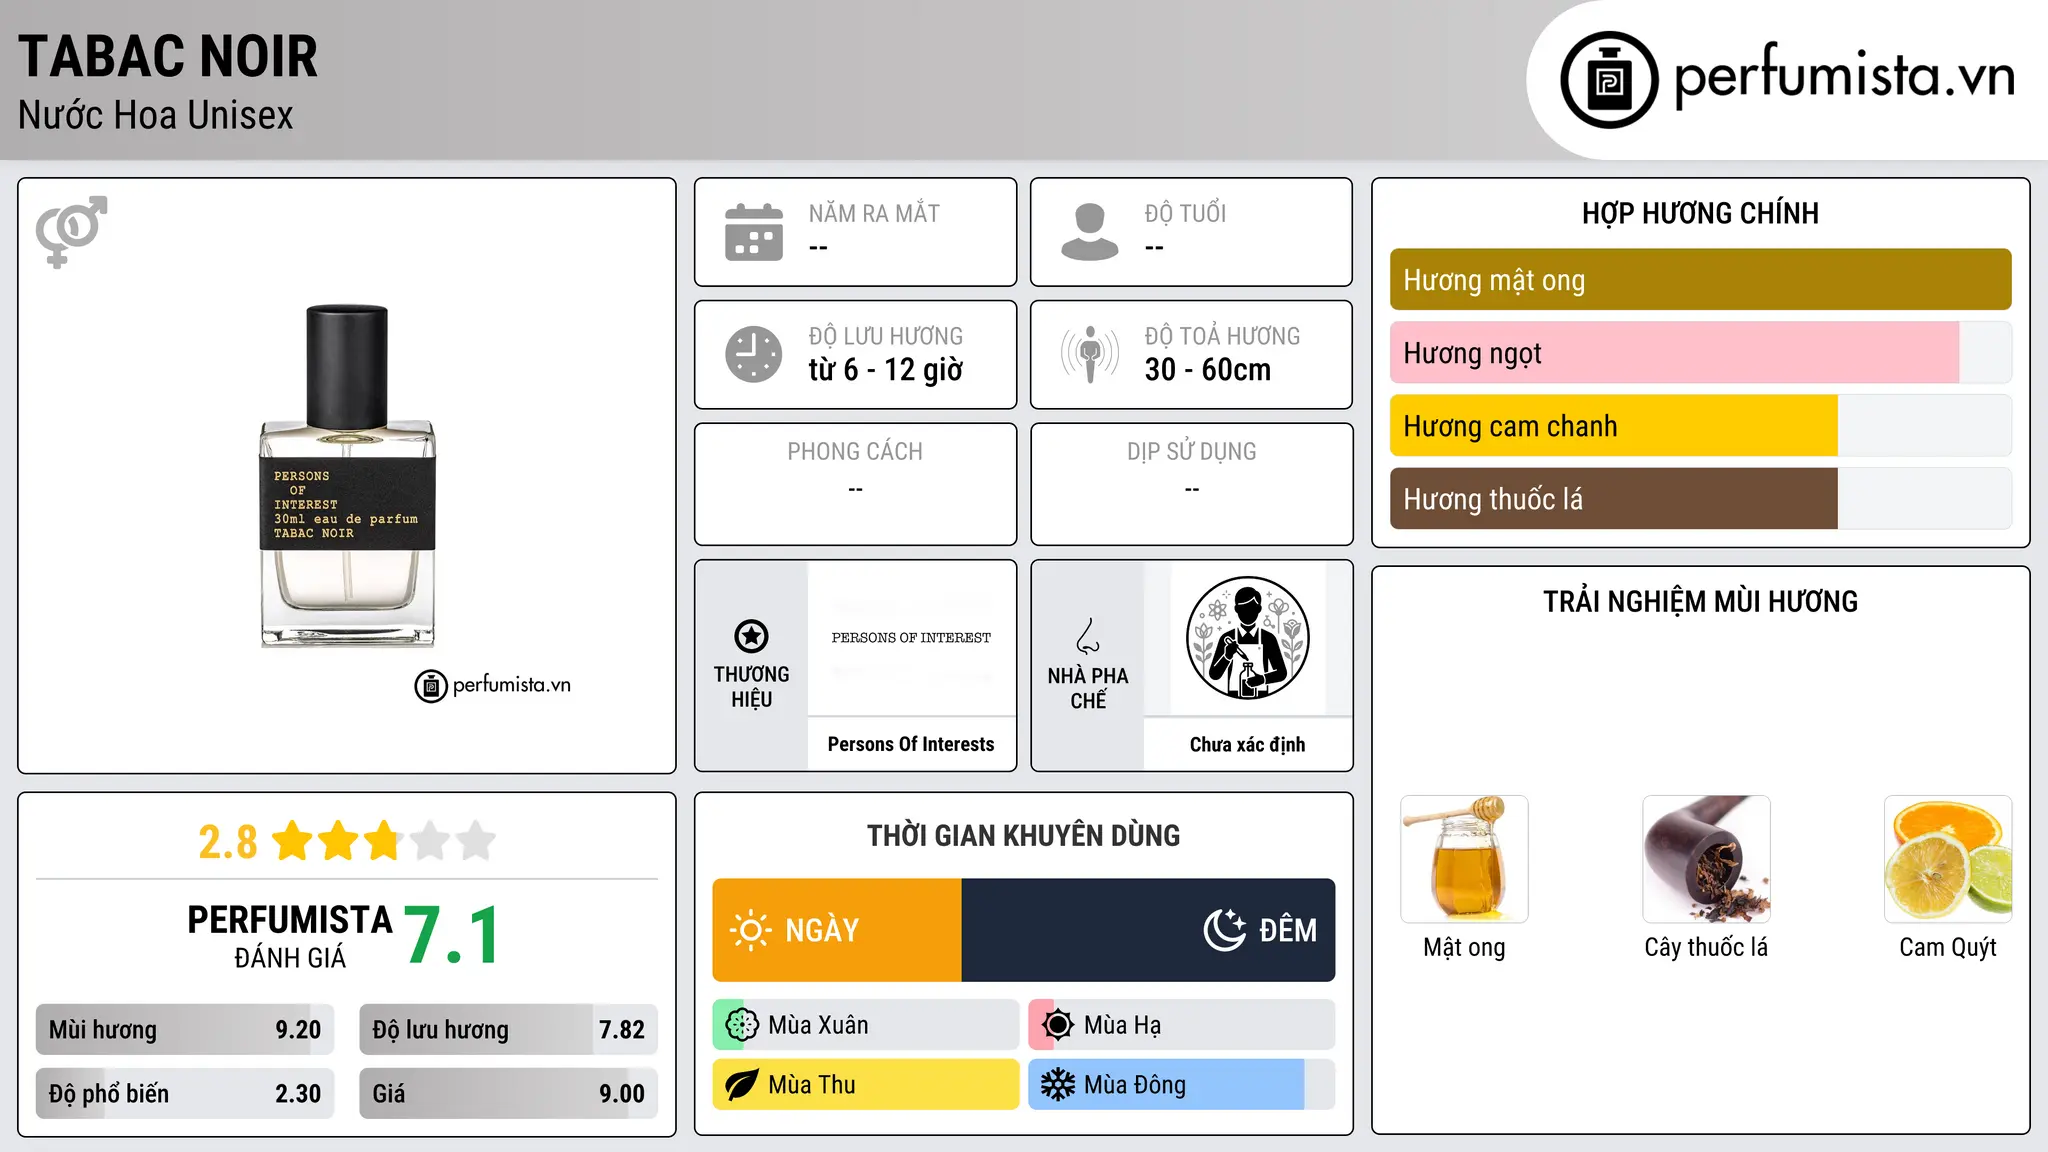Select the Hương thuốc lá accord bar
The width and height of the screenshot is (2048, 1152).
pos(1700,499)
